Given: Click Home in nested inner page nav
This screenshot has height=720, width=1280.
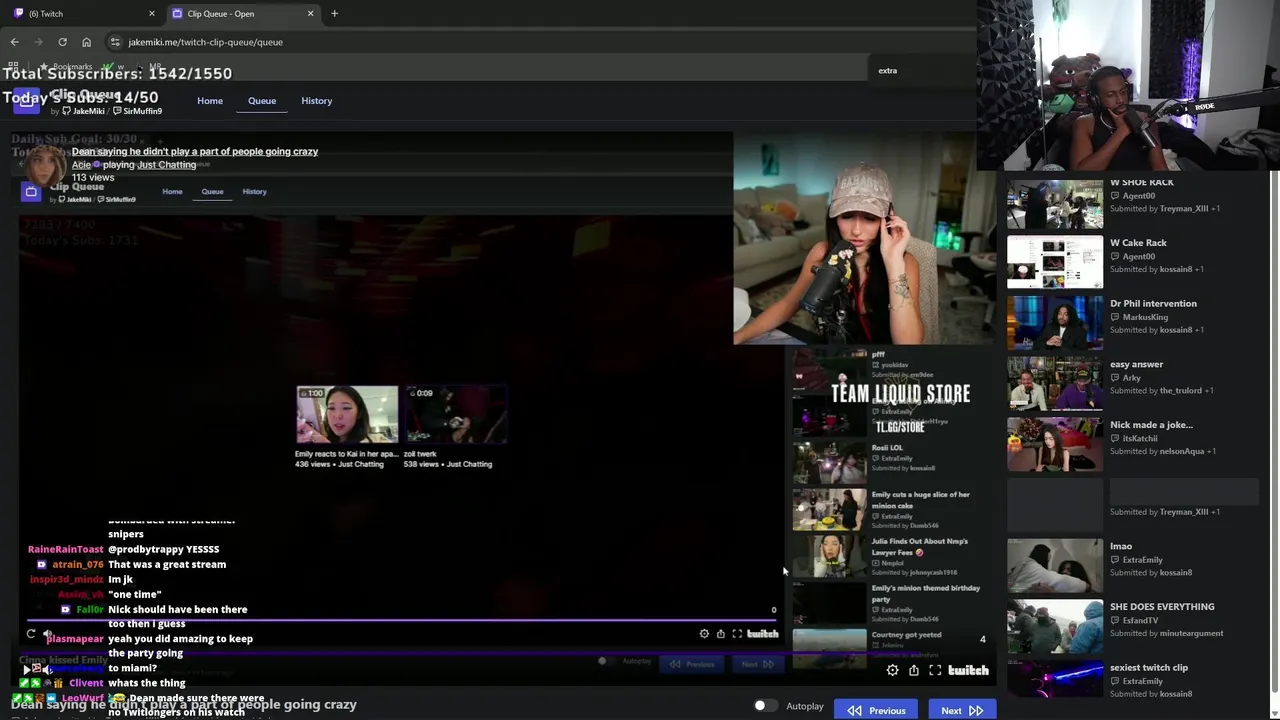Looking at the screenshot, I should pos(172,191).
